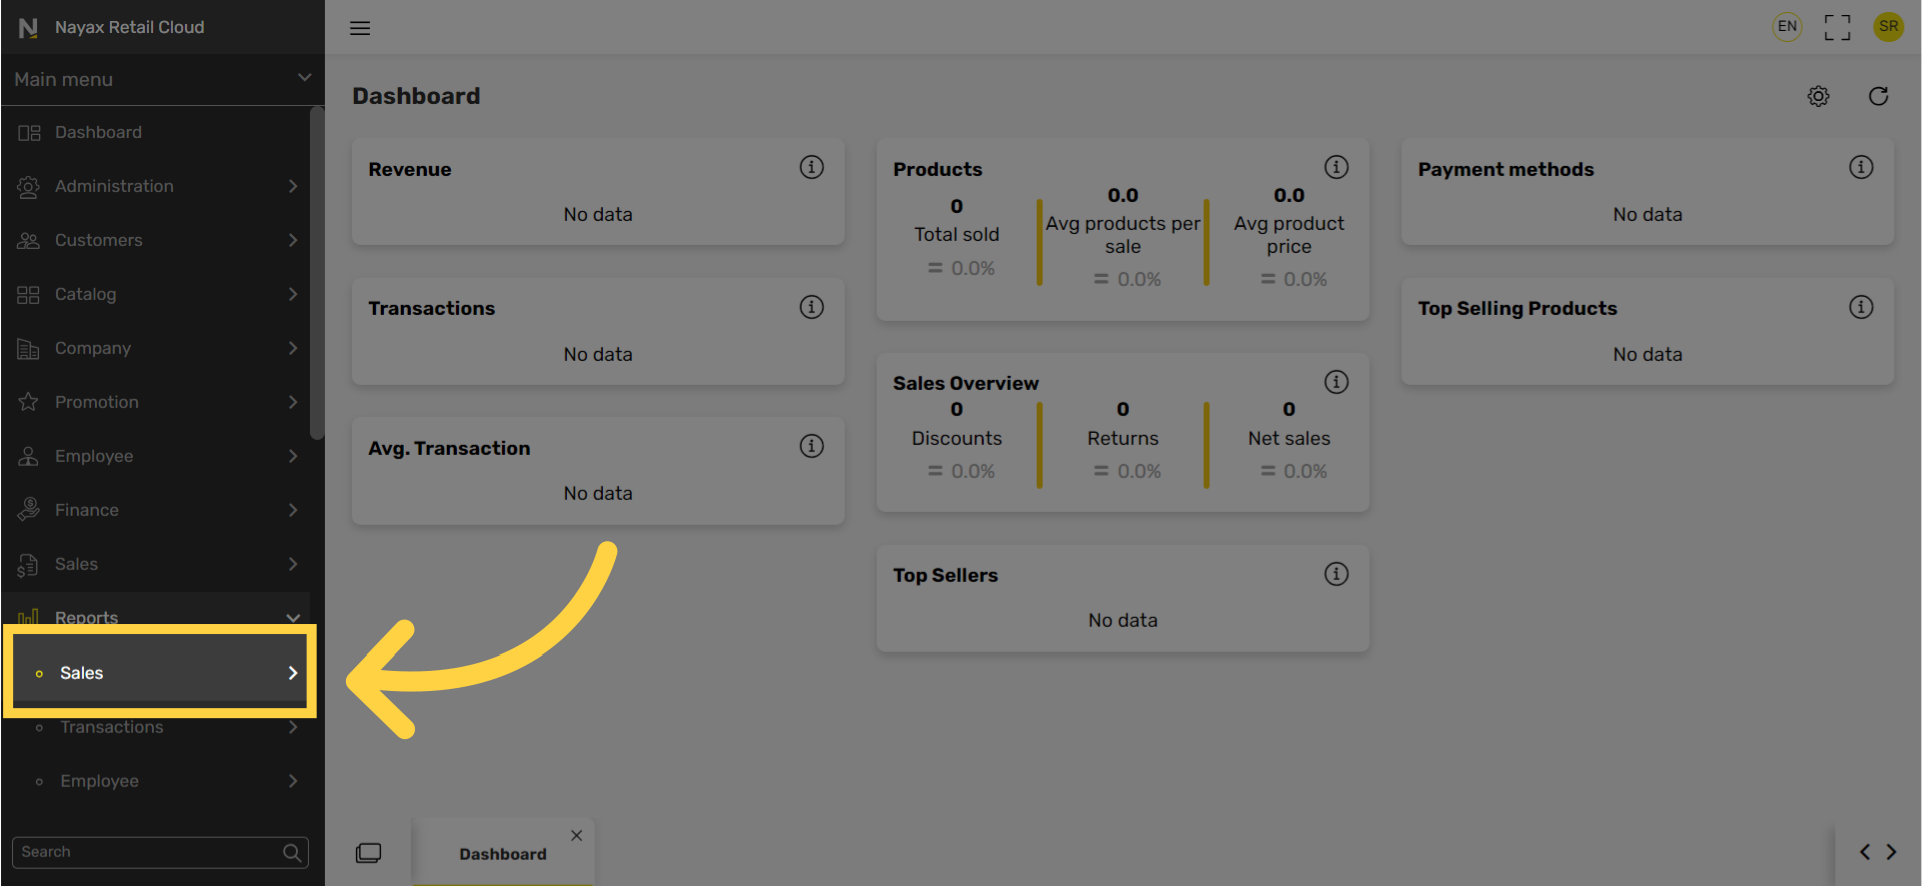
Task: Open the SR user profile avatar
Action: click(1888, 27)
